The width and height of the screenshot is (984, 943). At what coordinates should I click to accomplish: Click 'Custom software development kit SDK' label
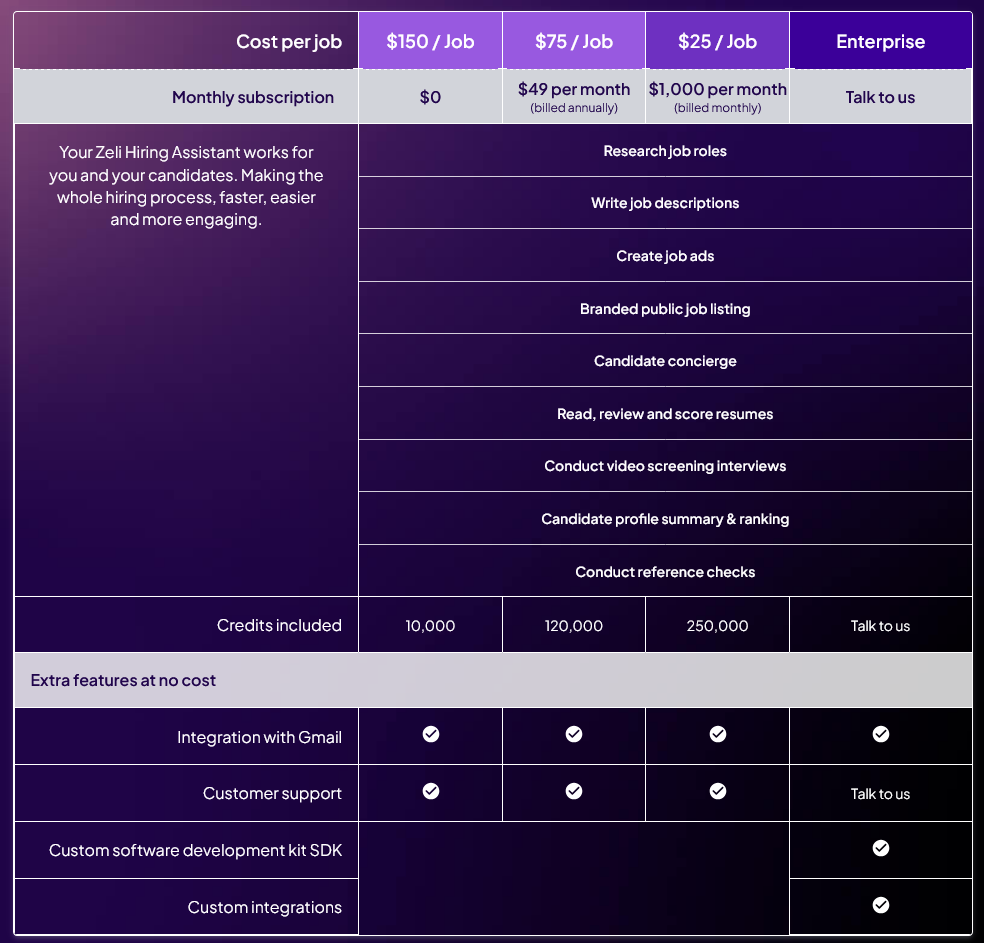[196, 850]
